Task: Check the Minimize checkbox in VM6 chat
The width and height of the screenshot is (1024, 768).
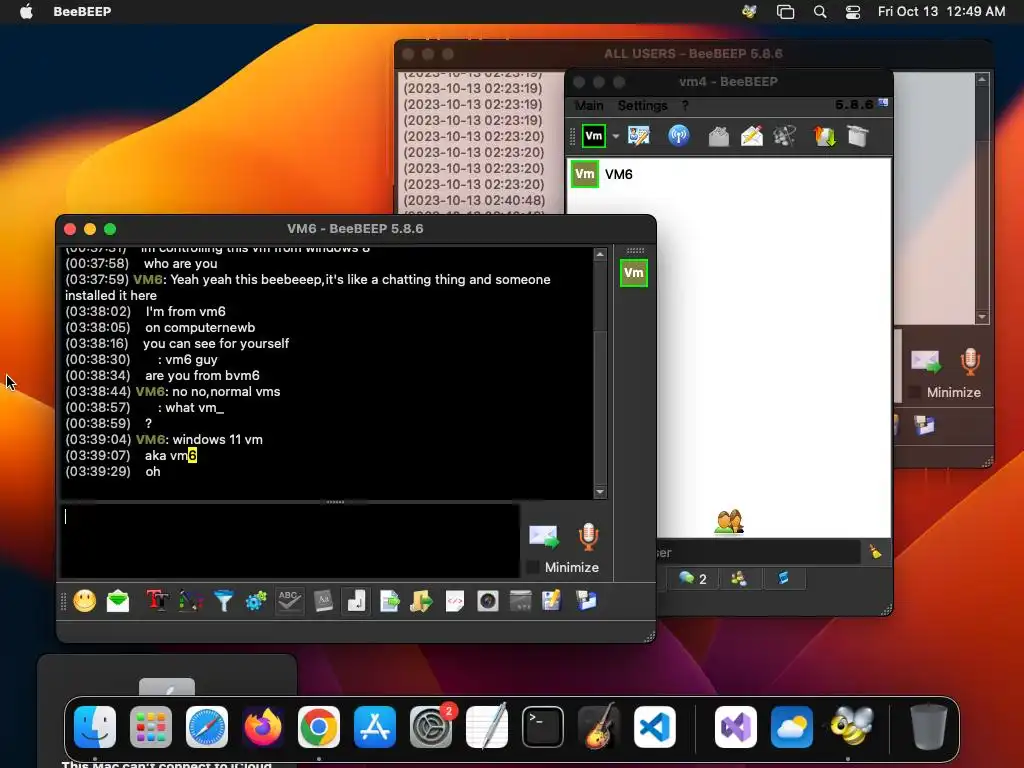Action: point(533,568)
